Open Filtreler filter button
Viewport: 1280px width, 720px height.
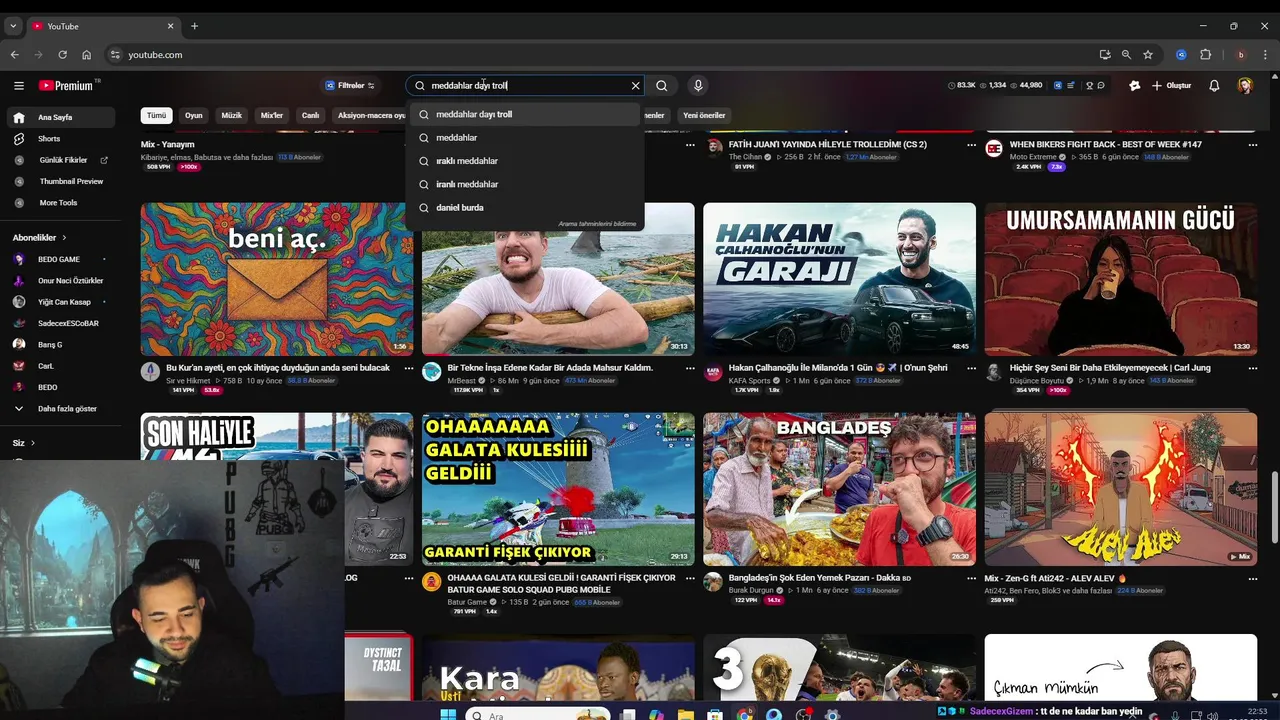pyautogui.click(x=350, y=86)
